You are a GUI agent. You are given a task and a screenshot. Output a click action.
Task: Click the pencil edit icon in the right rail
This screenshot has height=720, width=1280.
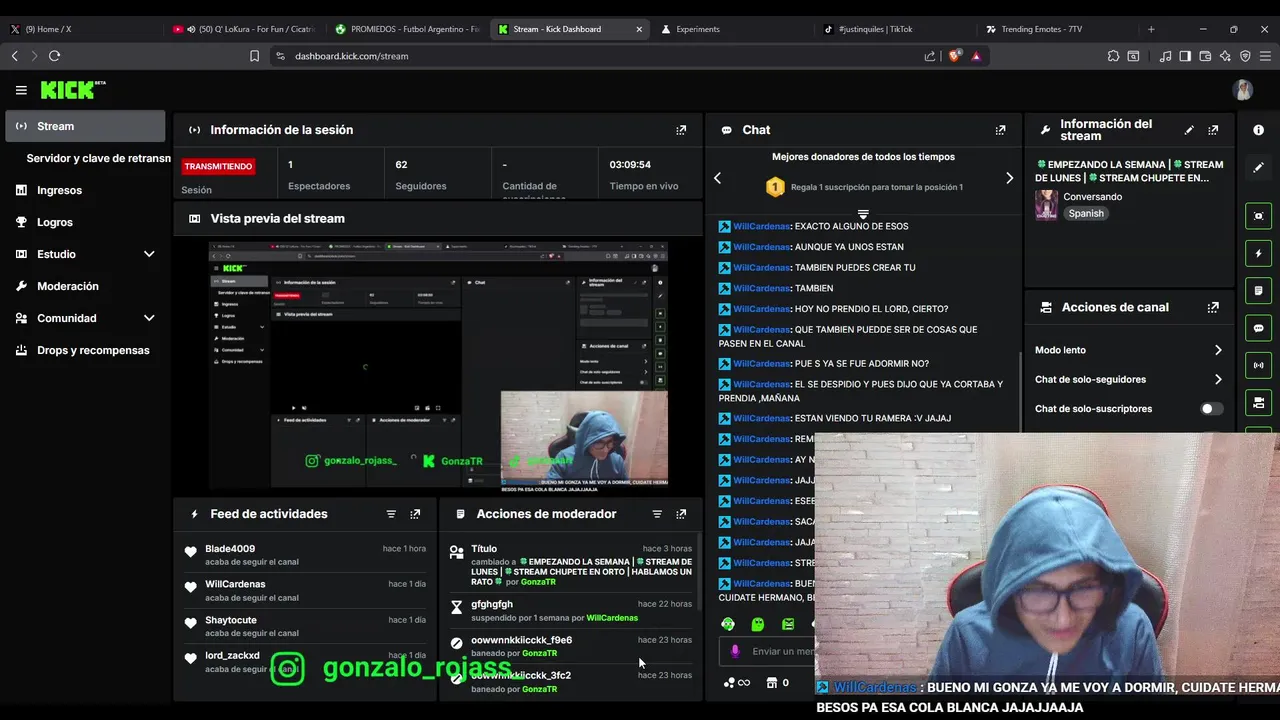coord(1259,167)
